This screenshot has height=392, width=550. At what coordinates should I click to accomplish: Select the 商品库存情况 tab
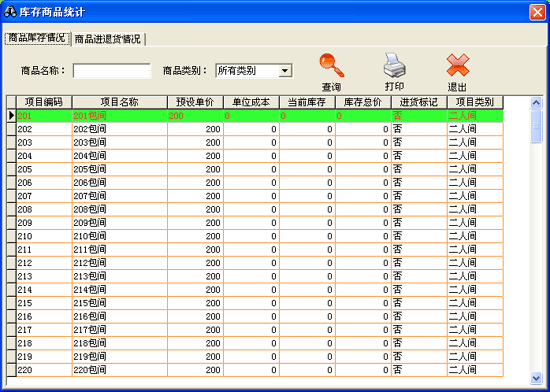tap(37, 38)
